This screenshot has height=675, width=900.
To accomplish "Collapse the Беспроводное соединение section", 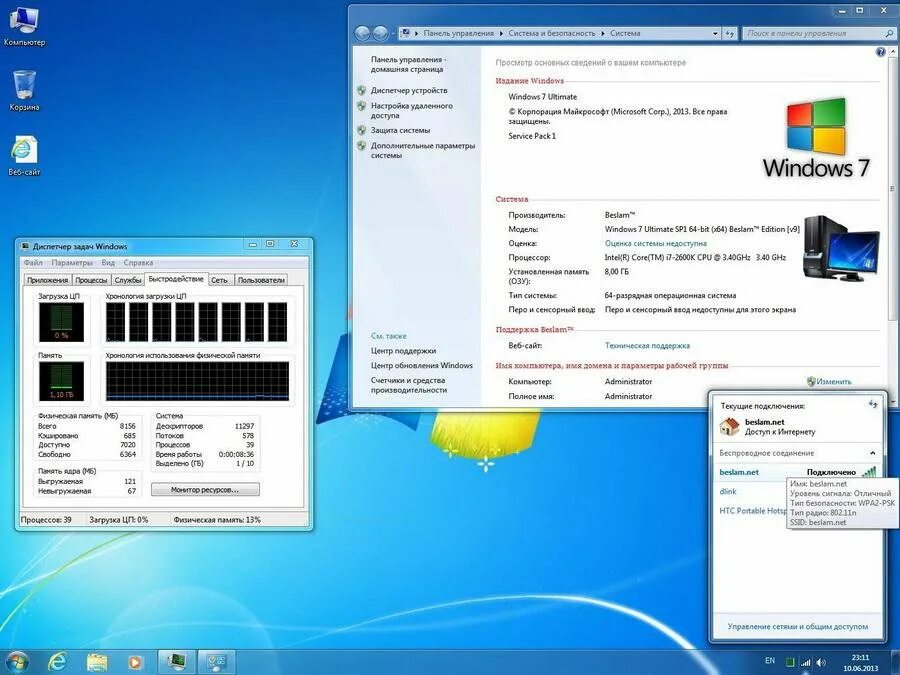I will point(872,453).
